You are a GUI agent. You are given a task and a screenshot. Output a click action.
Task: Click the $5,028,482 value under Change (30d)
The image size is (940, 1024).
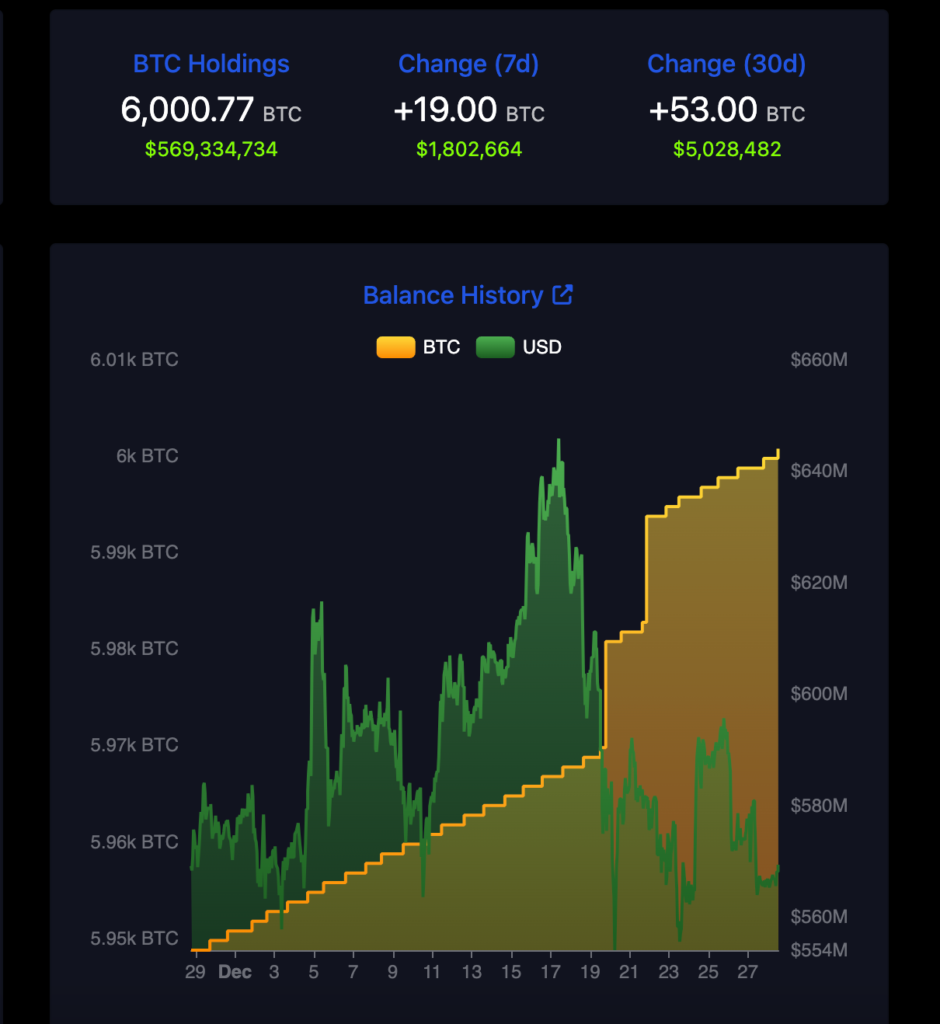click(x=726, y=150)
